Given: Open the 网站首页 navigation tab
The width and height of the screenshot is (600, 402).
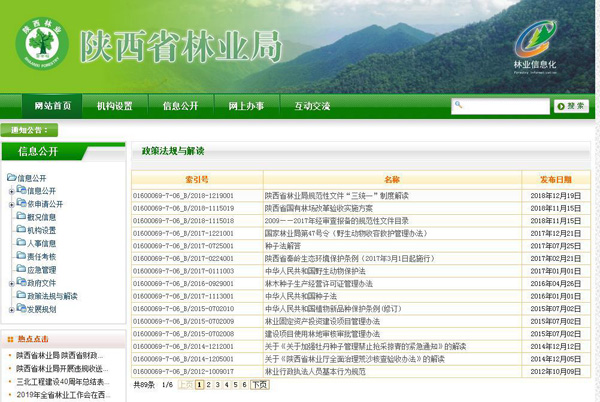Looking at the screenshot, I should coord(52,105).
